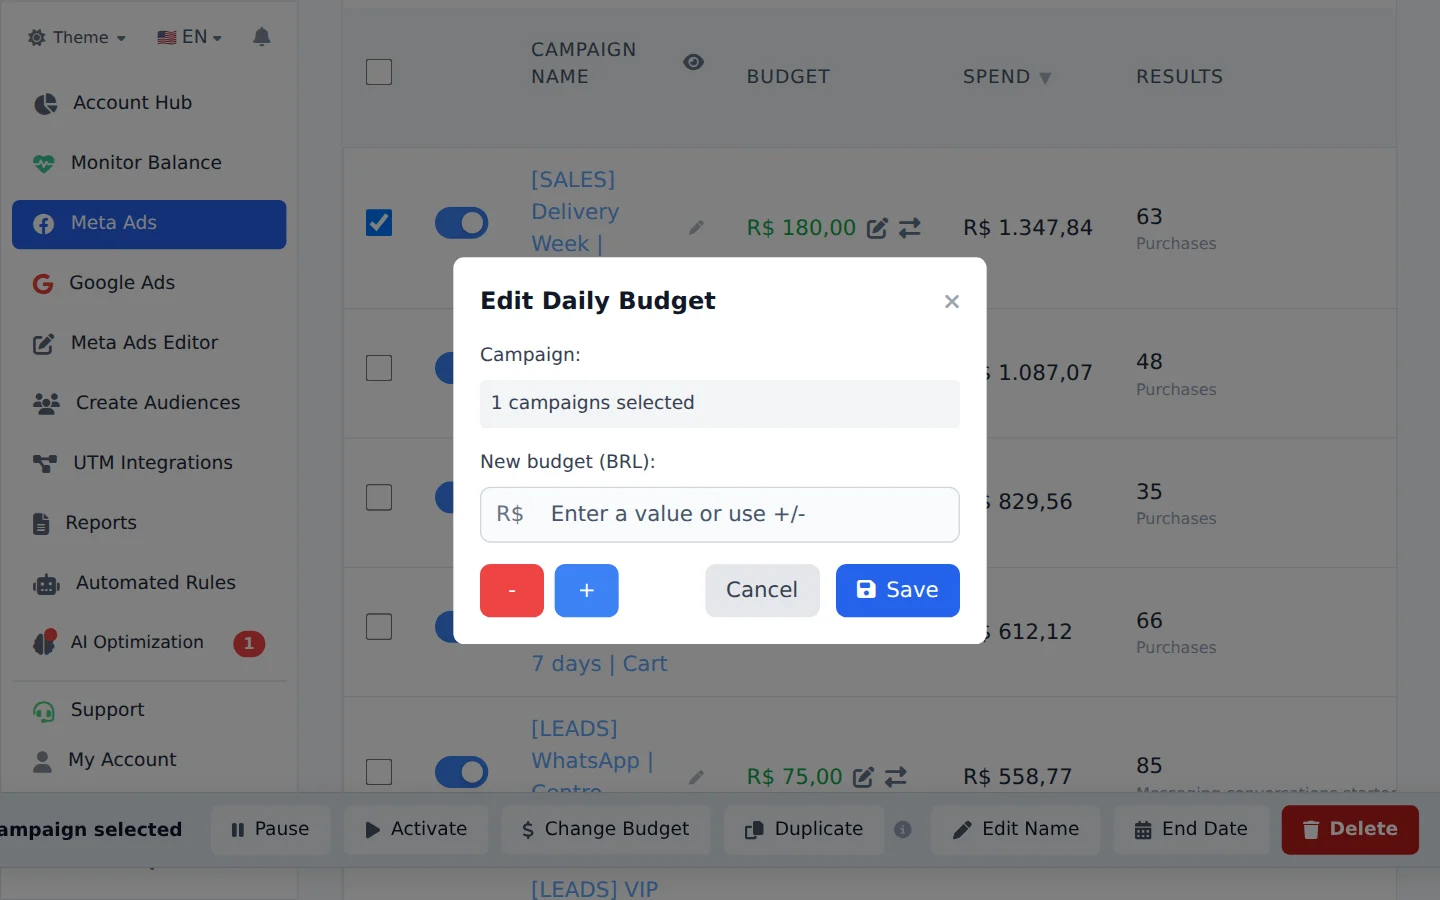Screen dimensions: 1440x900
Task: Open the [SALES] Delivery Week campaign link
Action: pyautogui.click(x=575, y=212)
